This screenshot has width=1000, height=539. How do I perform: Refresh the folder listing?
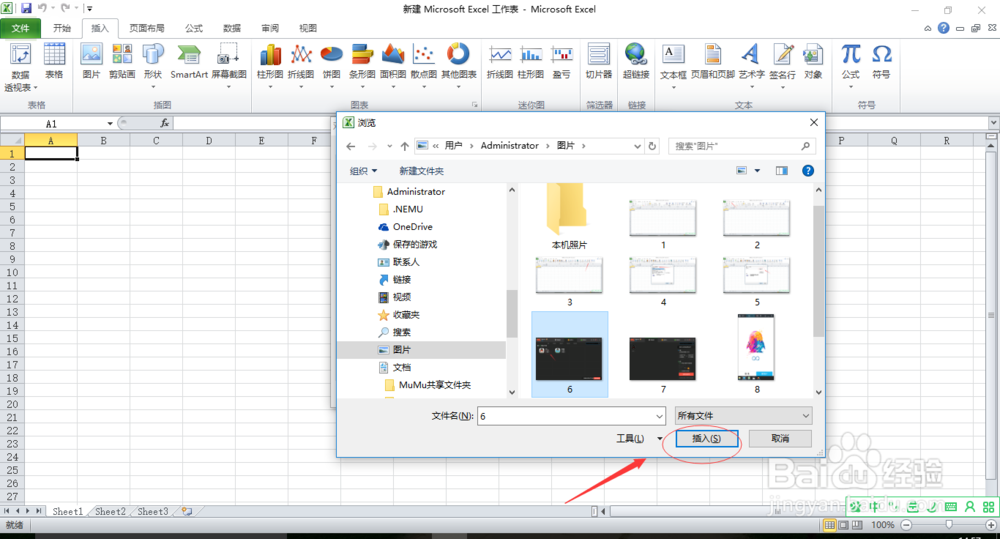(652, 146)
